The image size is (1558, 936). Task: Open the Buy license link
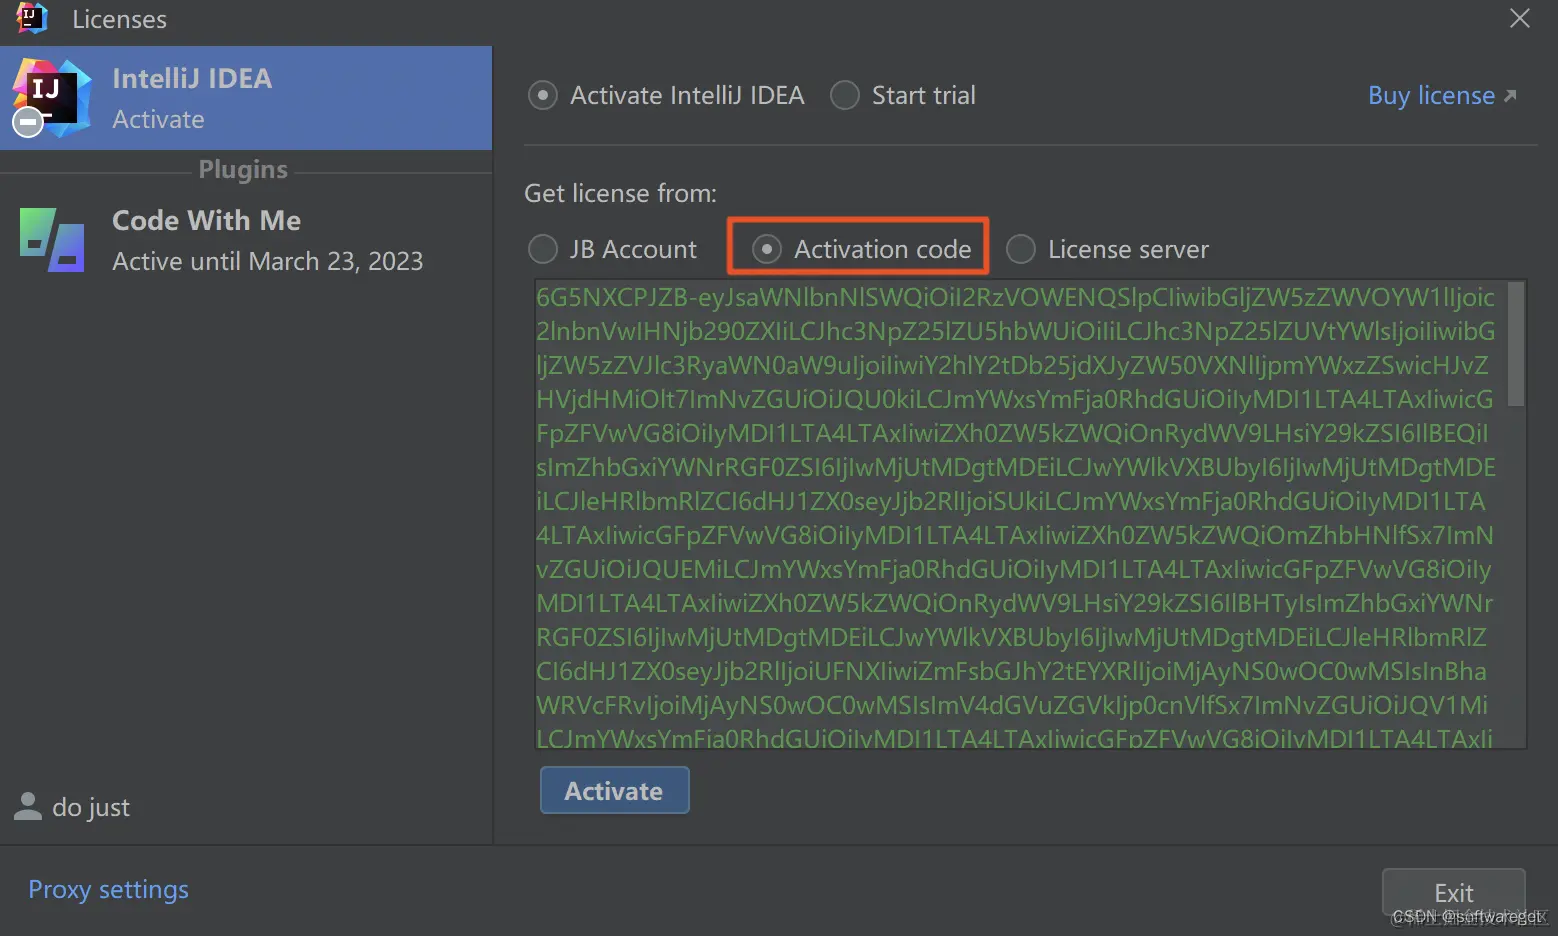click(x=1442, y=96)
